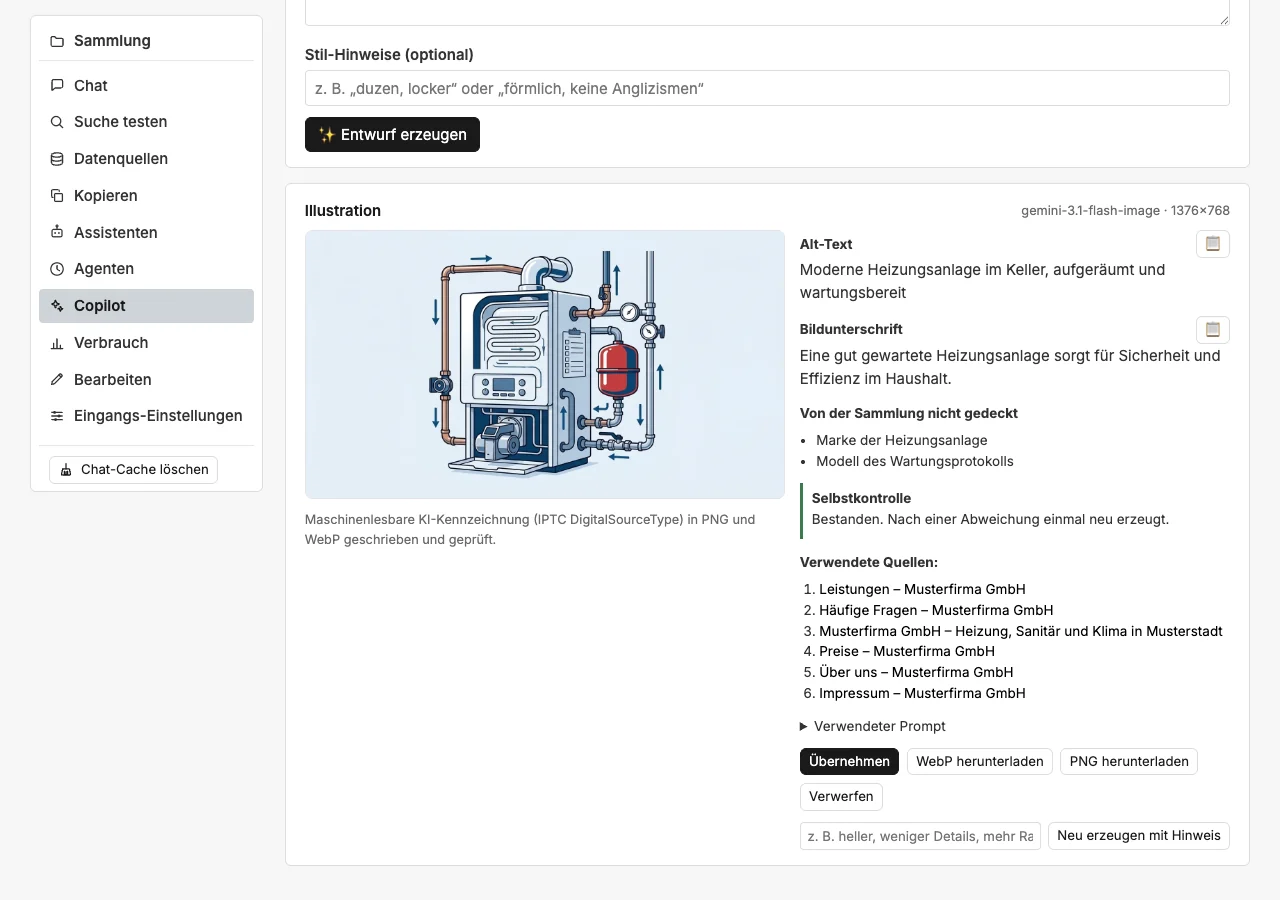Viewport: 1280px width, 900px height.
Task: Go to Chat in the sidebar
Action: pyautogui.click(x=146, y=86)
